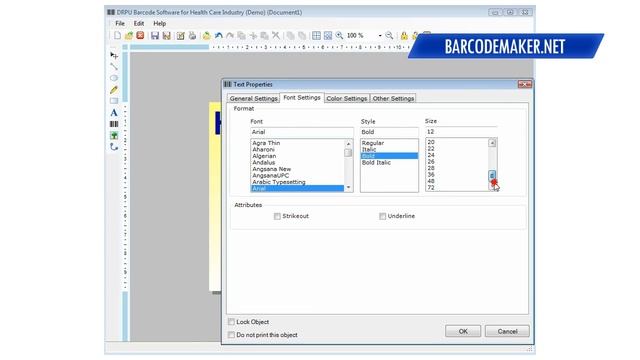Select the Ellipse drawing tool

coord(114,78)
